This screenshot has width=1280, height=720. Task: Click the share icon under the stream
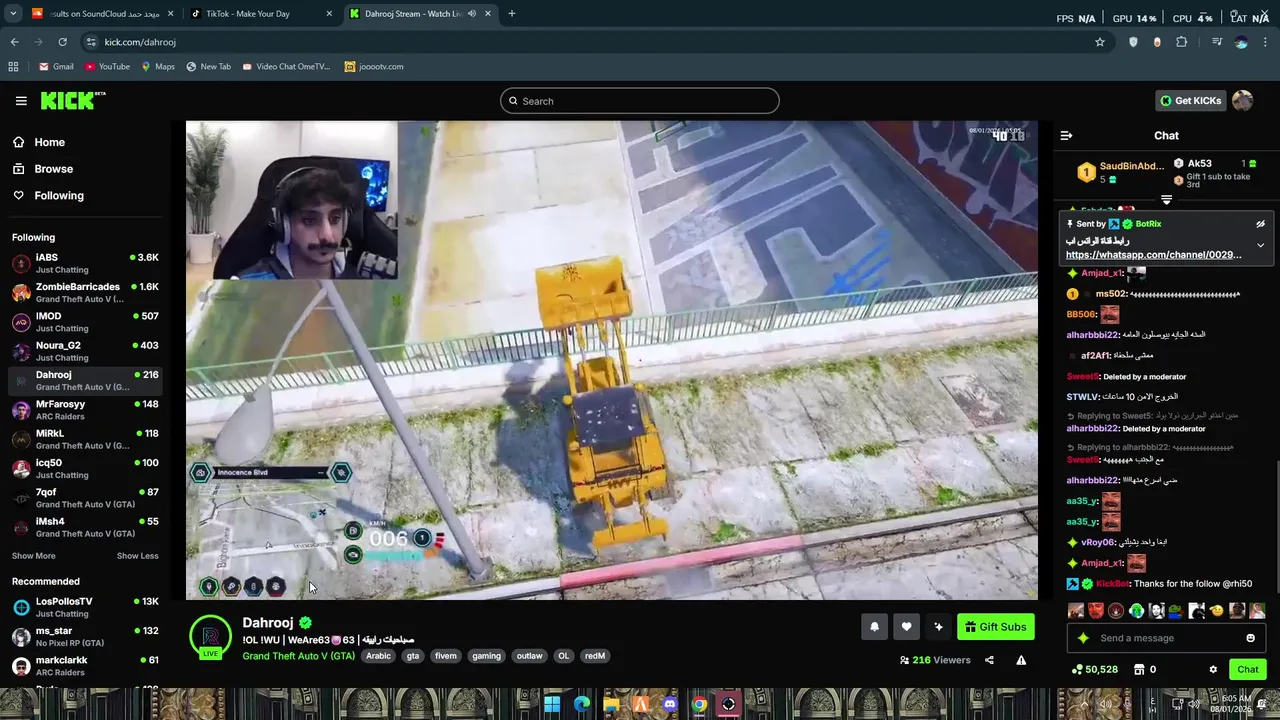click(989, 660)
